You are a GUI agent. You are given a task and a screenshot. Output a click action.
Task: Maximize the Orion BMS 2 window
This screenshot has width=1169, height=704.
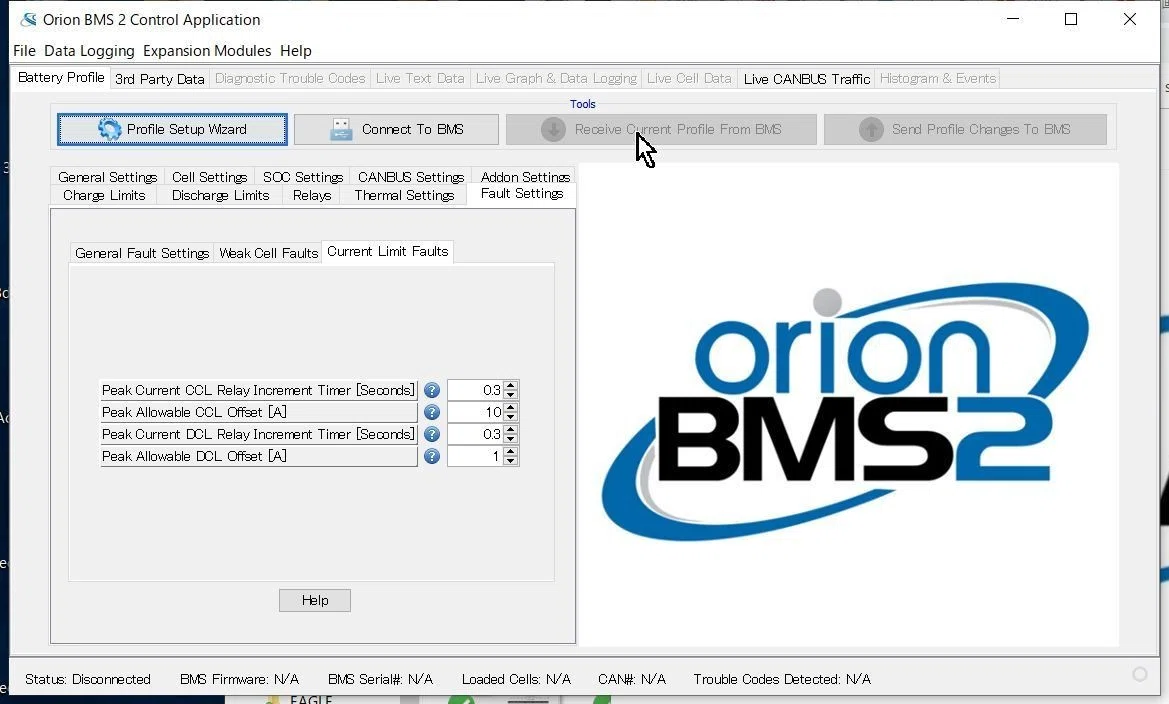point(1071,19)
